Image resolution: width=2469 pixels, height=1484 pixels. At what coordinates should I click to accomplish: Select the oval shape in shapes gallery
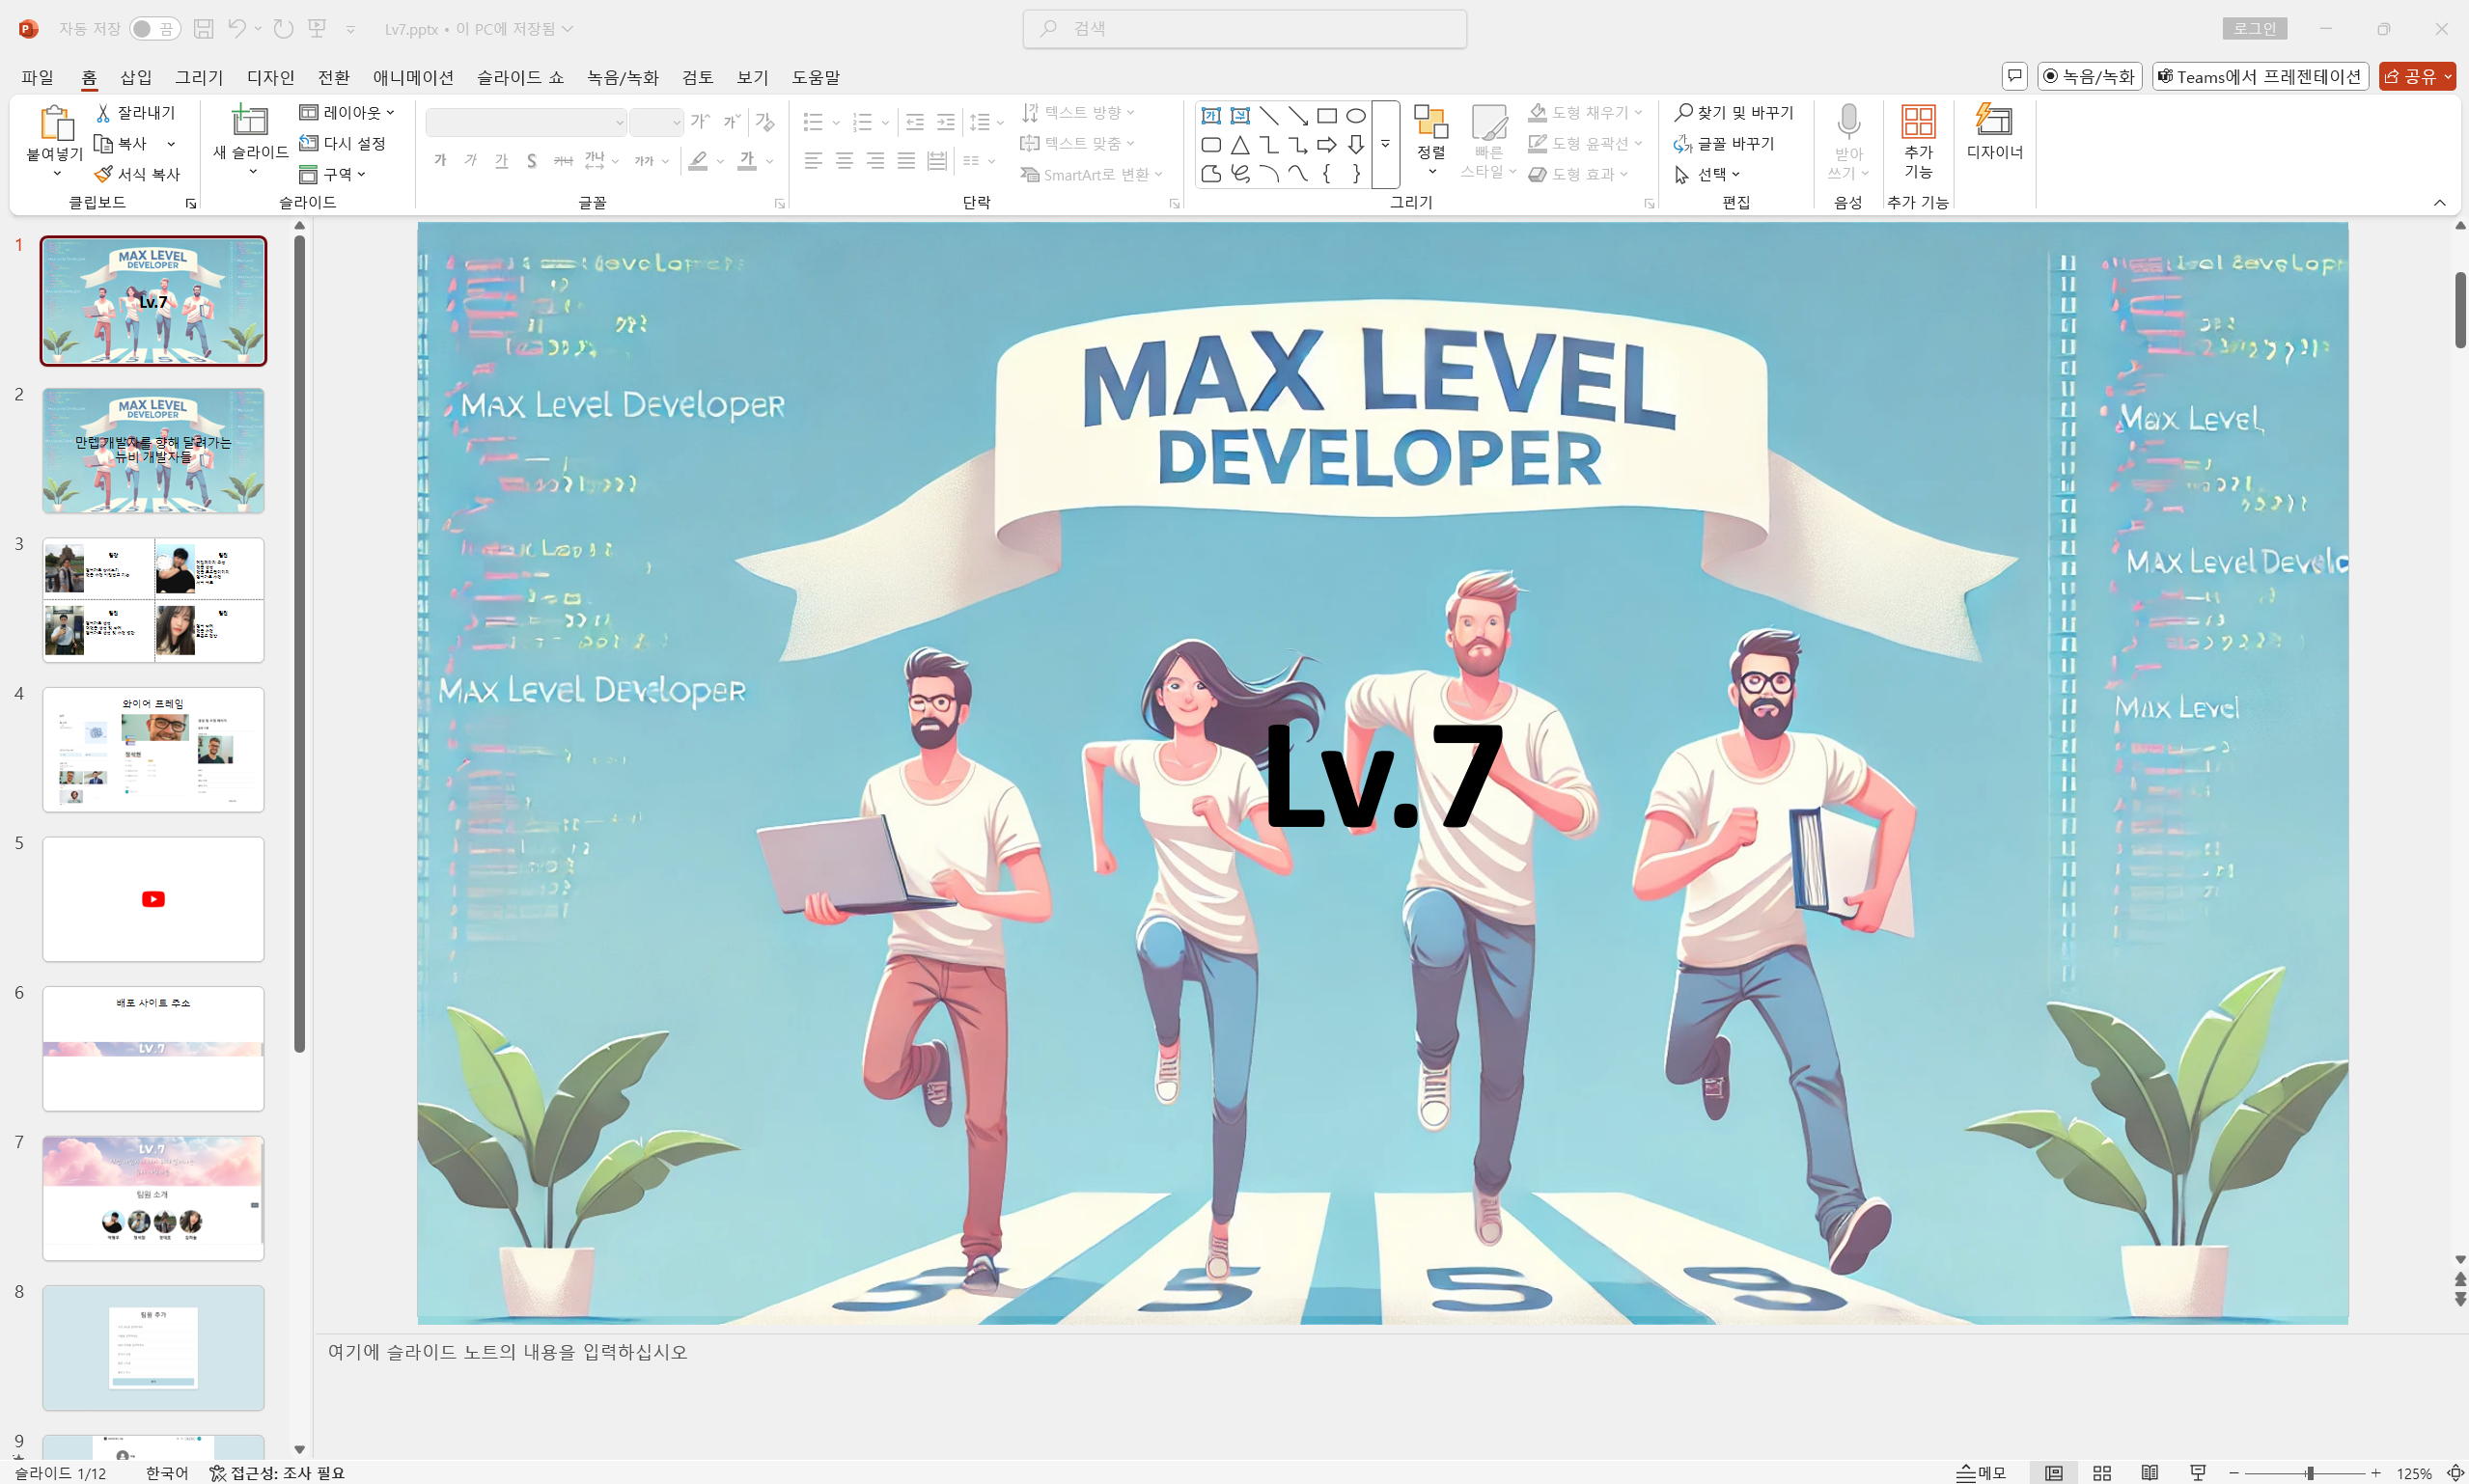[1355, 116]
